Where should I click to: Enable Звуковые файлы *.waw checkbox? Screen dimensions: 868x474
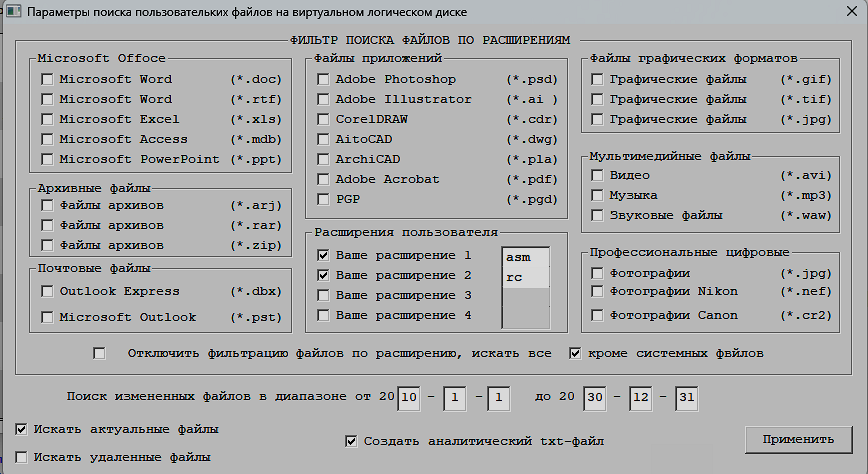click(x=597, y=215)
